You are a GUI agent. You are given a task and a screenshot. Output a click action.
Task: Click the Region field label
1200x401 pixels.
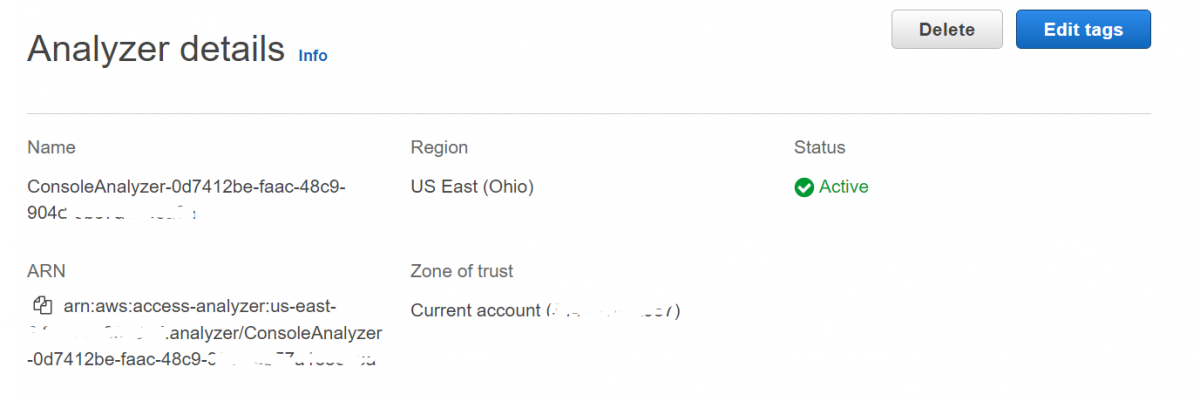(439, 148)
